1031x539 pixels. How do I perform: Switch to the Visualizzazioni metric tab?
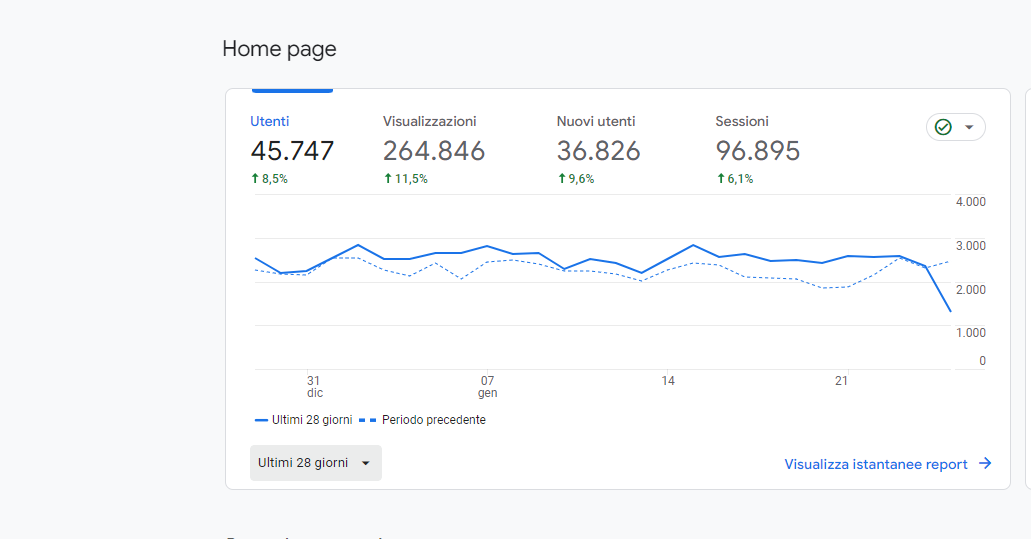pyautogui.click(x=429, y=121)
